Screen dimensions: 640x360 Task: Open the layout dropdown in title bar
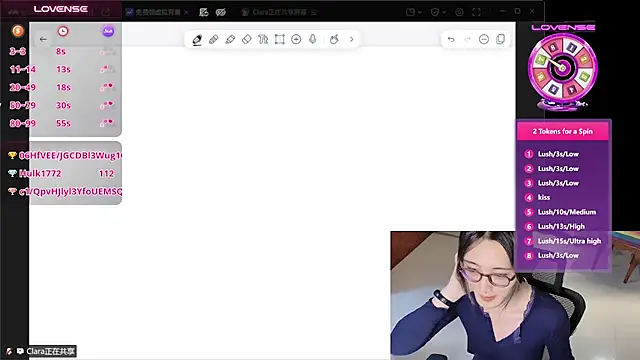pyautogui.click(x=413, y=12)
